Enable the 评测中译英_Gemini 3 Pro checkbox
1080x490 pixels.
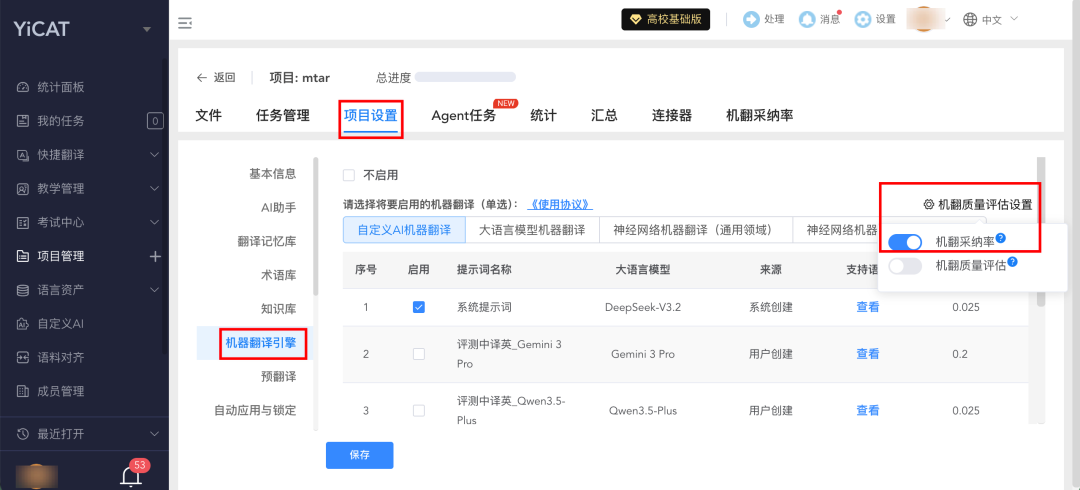click(419, 354)
